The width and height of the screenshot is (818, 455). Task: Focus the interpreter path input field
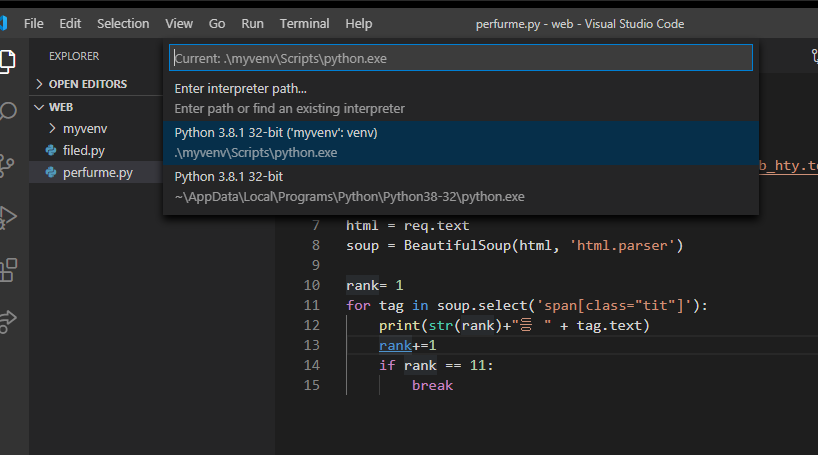[461, 58]
